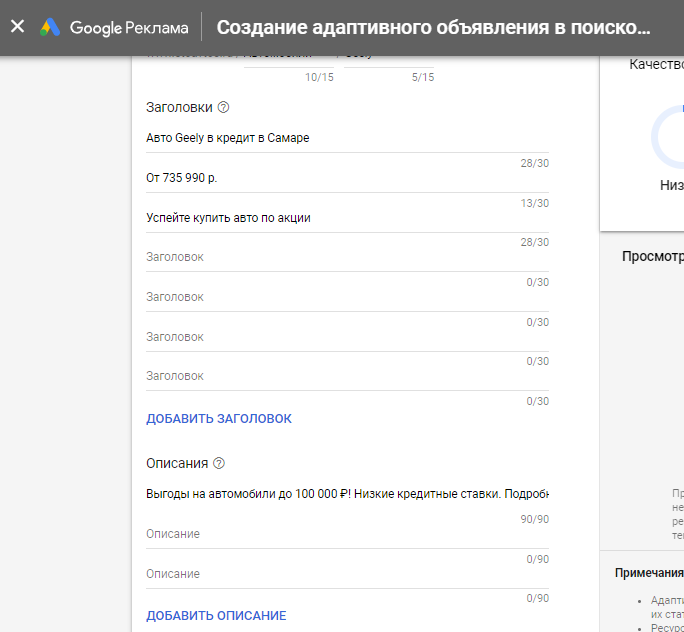Edit description 'Выгоды на автомобили до 100 000 ₽'
The width and height of the screenshot is (684, 632).
click(x=347, y=494)
